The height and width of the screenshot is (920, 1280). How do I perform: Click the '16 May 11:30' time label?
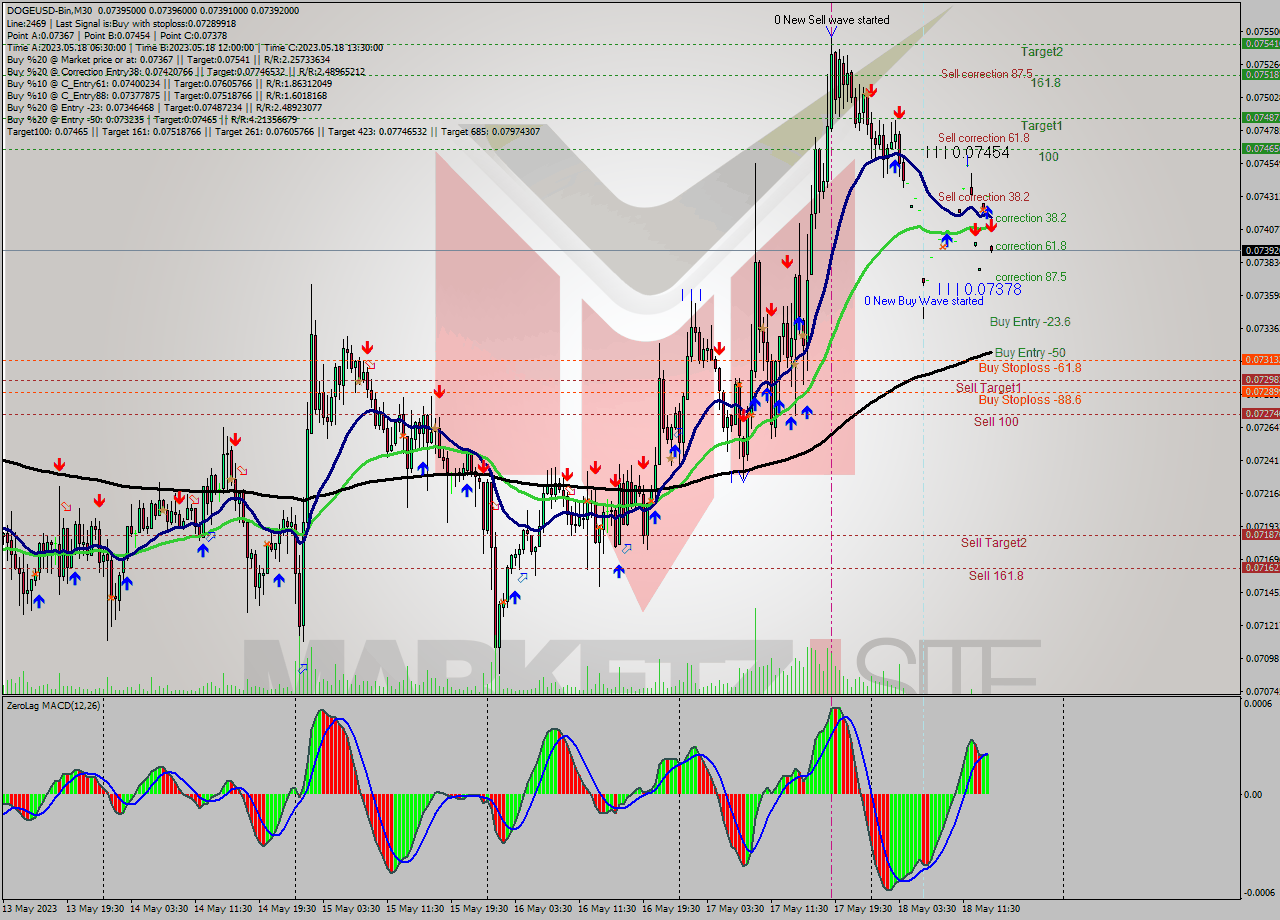609,909
